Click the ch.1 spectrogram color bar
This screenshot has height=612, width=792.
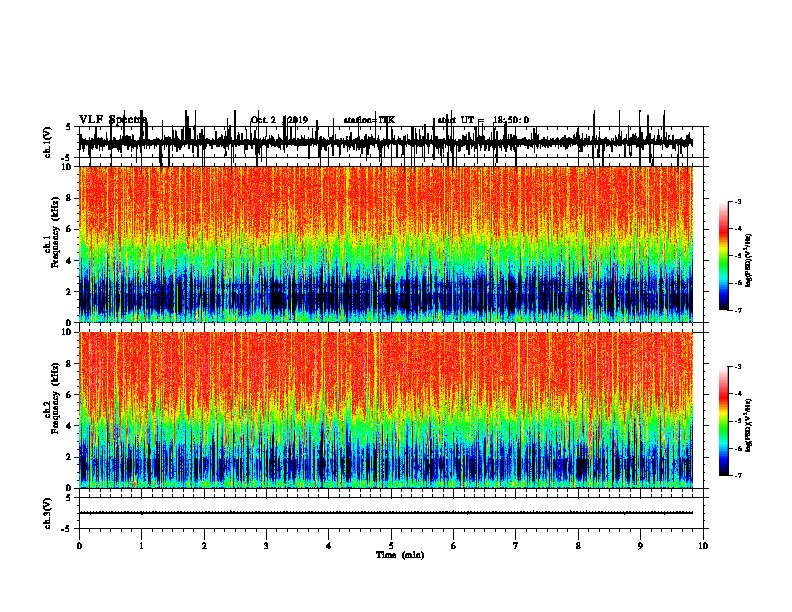tap(723, 256)
